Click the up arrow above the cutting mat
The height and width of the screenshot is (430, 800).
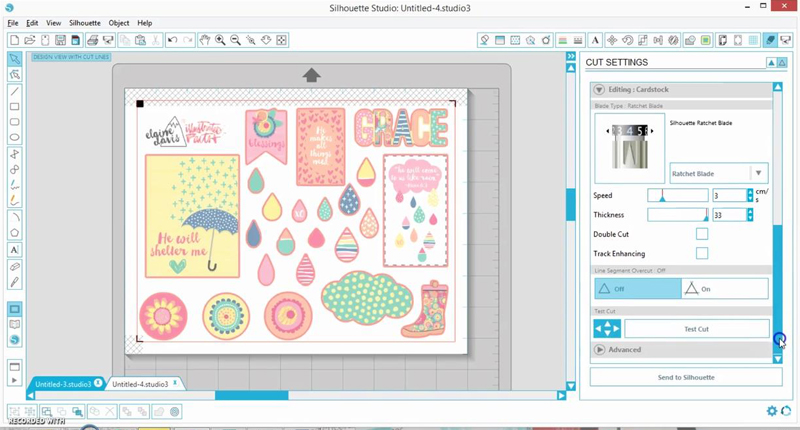311,75
